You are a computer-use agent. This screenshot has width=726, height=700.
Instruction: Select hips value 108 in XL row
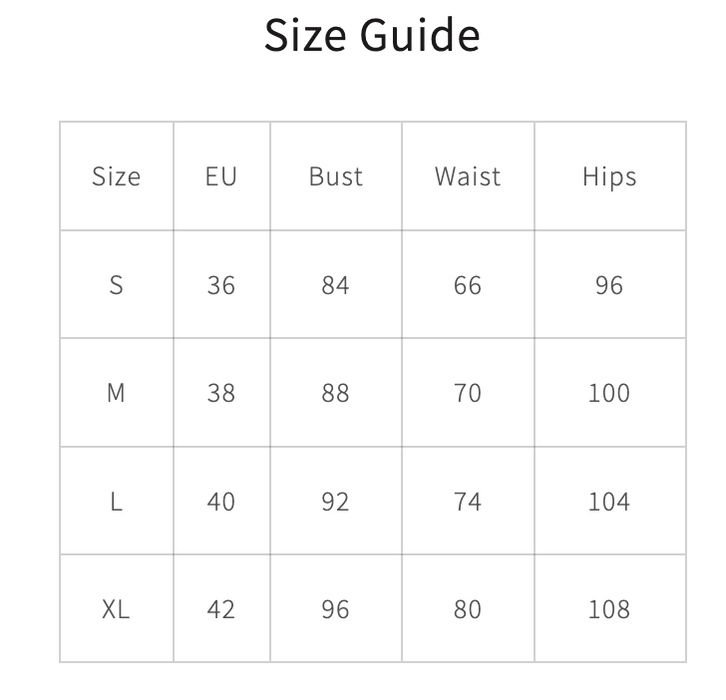[x=609, y=609]
